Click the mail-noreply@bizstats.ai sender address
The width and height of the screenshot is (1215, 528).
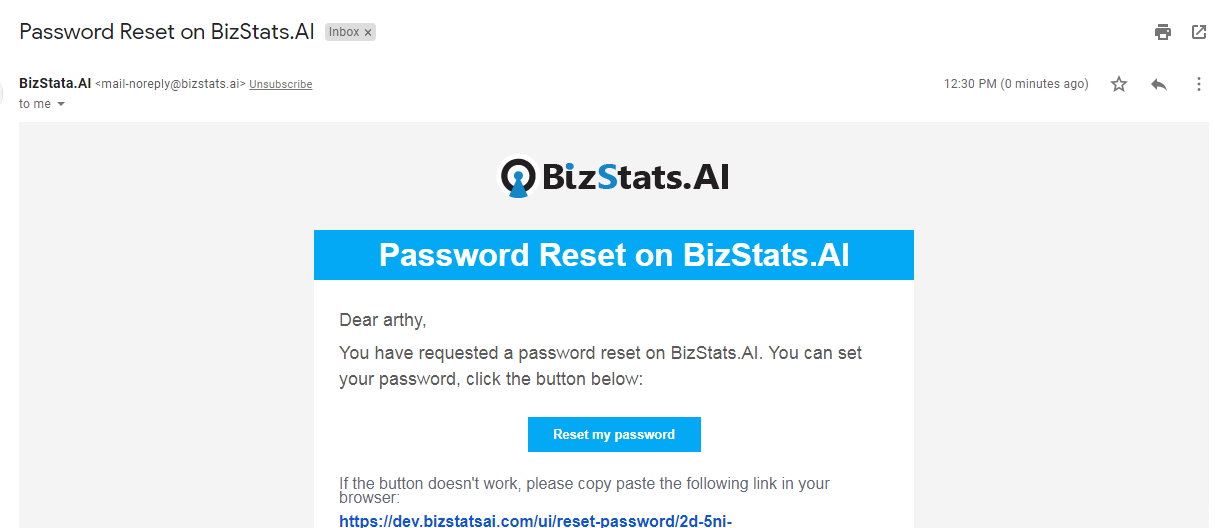170,85
